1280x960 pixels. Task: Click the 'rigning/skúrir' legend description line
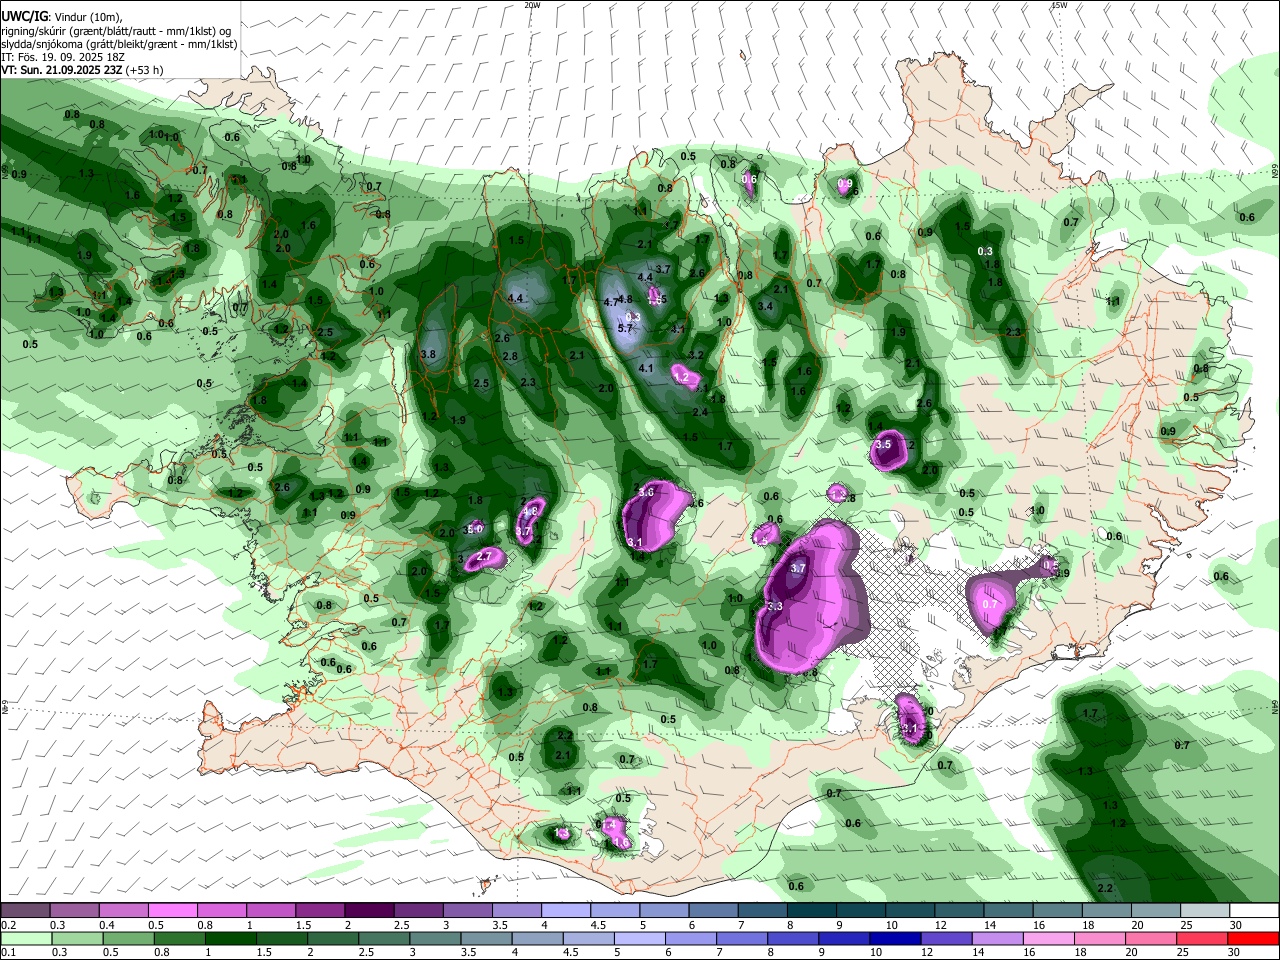tap(116, 30)
